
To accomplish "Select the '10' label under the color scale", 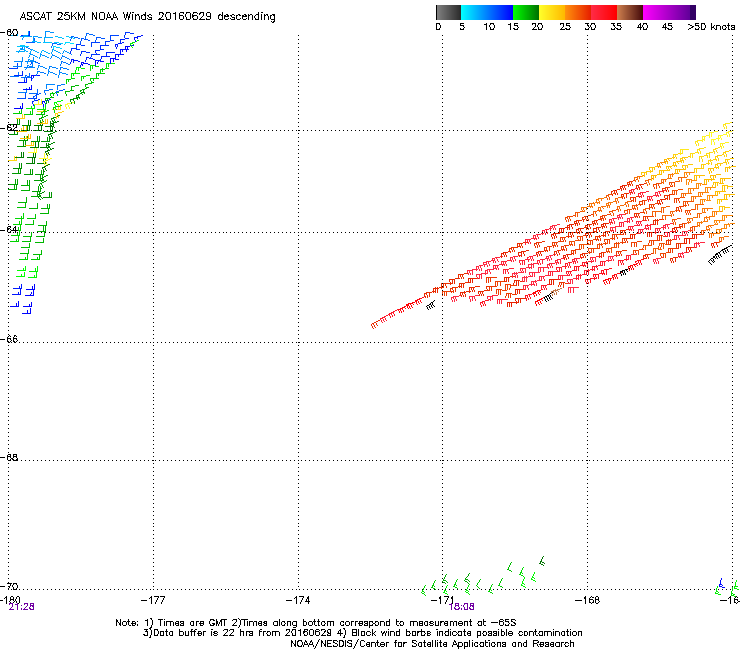I will (489, 27).
